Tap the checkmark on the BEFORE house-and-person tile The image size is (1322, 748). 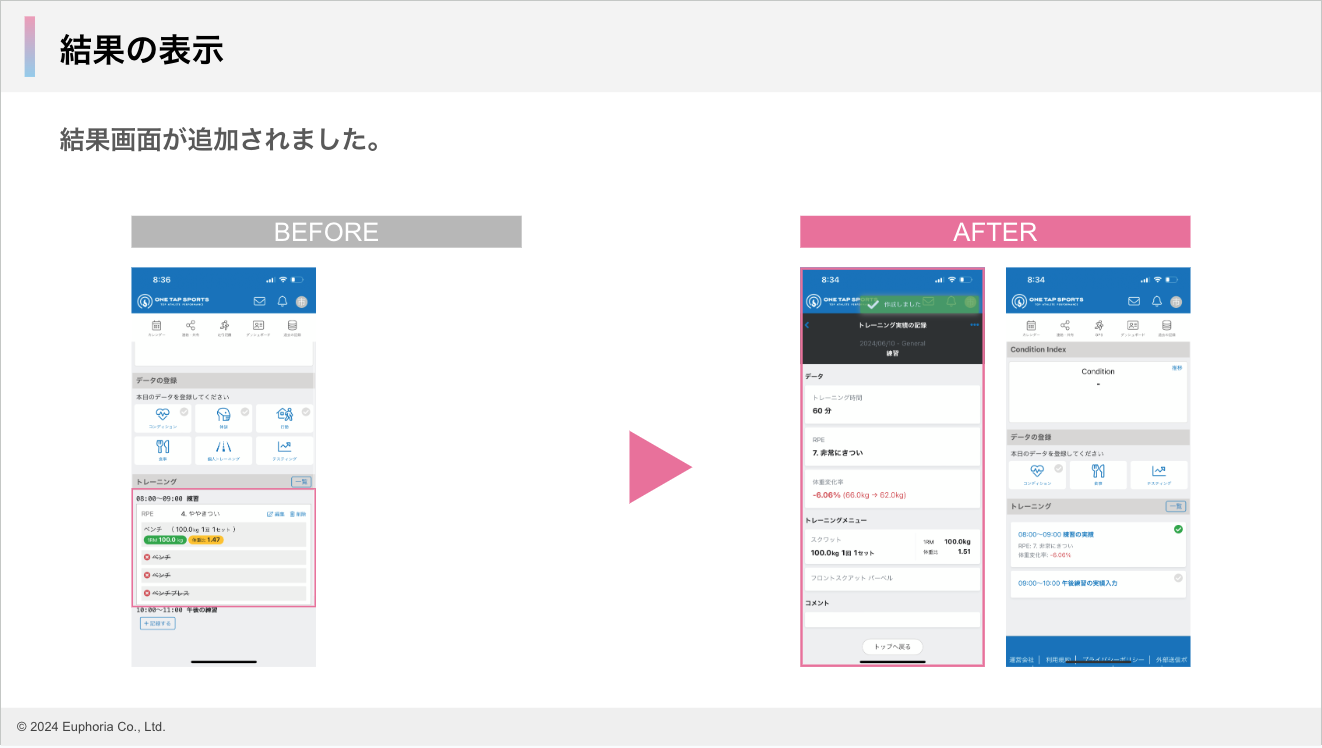(306, 411)
